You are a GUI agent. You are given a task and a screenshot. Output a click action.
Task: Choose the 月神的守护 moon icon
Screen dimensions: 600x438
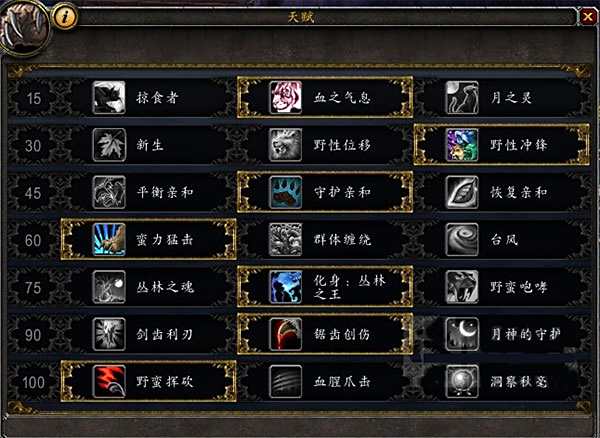tap(462, 334)
